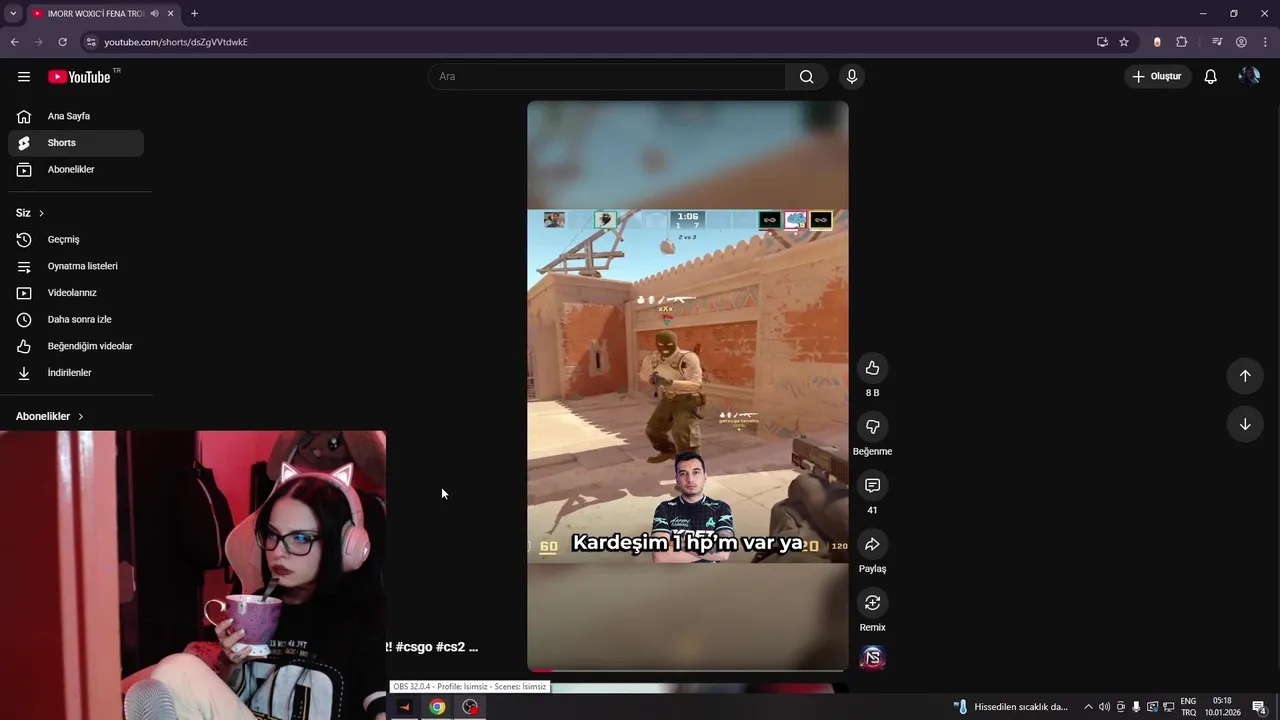Share the Short via Paylaş
The width and height of the screenshot is (1280, 720).
(872, 544)
